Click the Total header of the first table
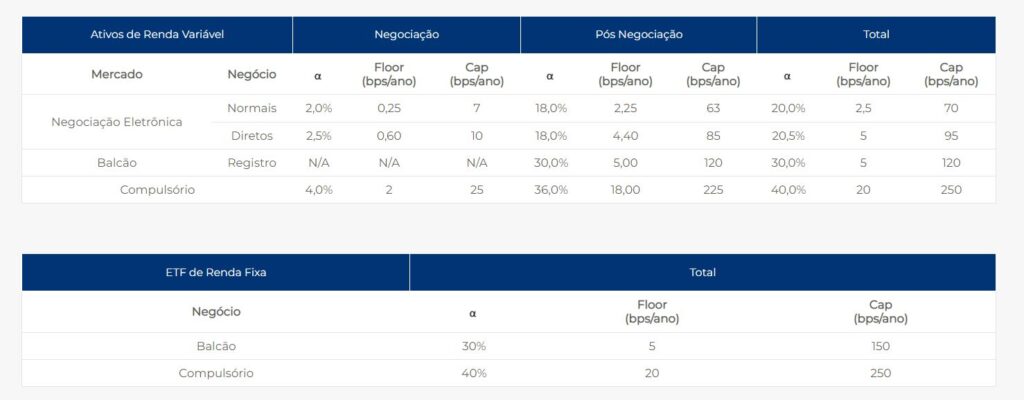The width and height of the screenshot is (1024, 400). [876, 35]
